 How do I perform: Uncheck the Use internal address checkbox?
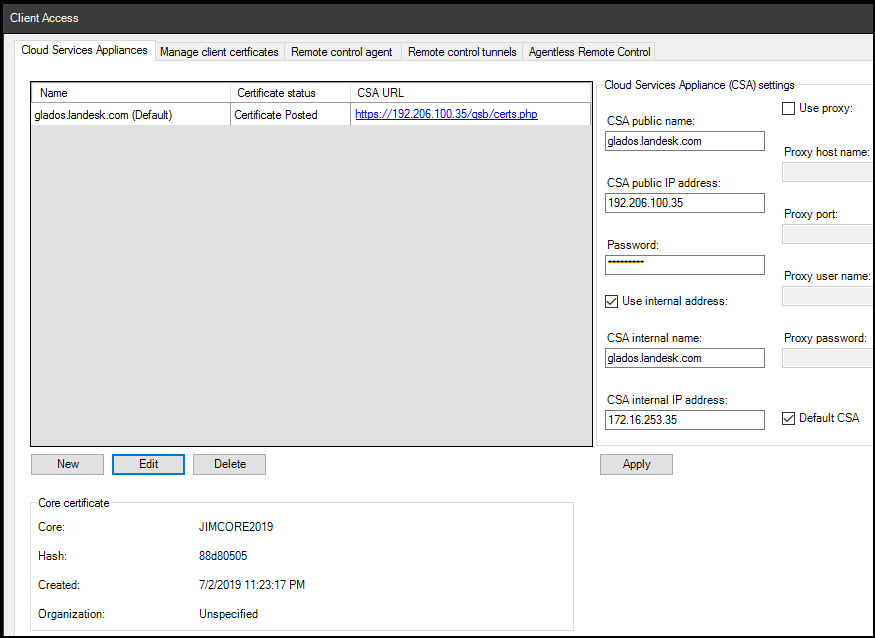pos(612,301)
